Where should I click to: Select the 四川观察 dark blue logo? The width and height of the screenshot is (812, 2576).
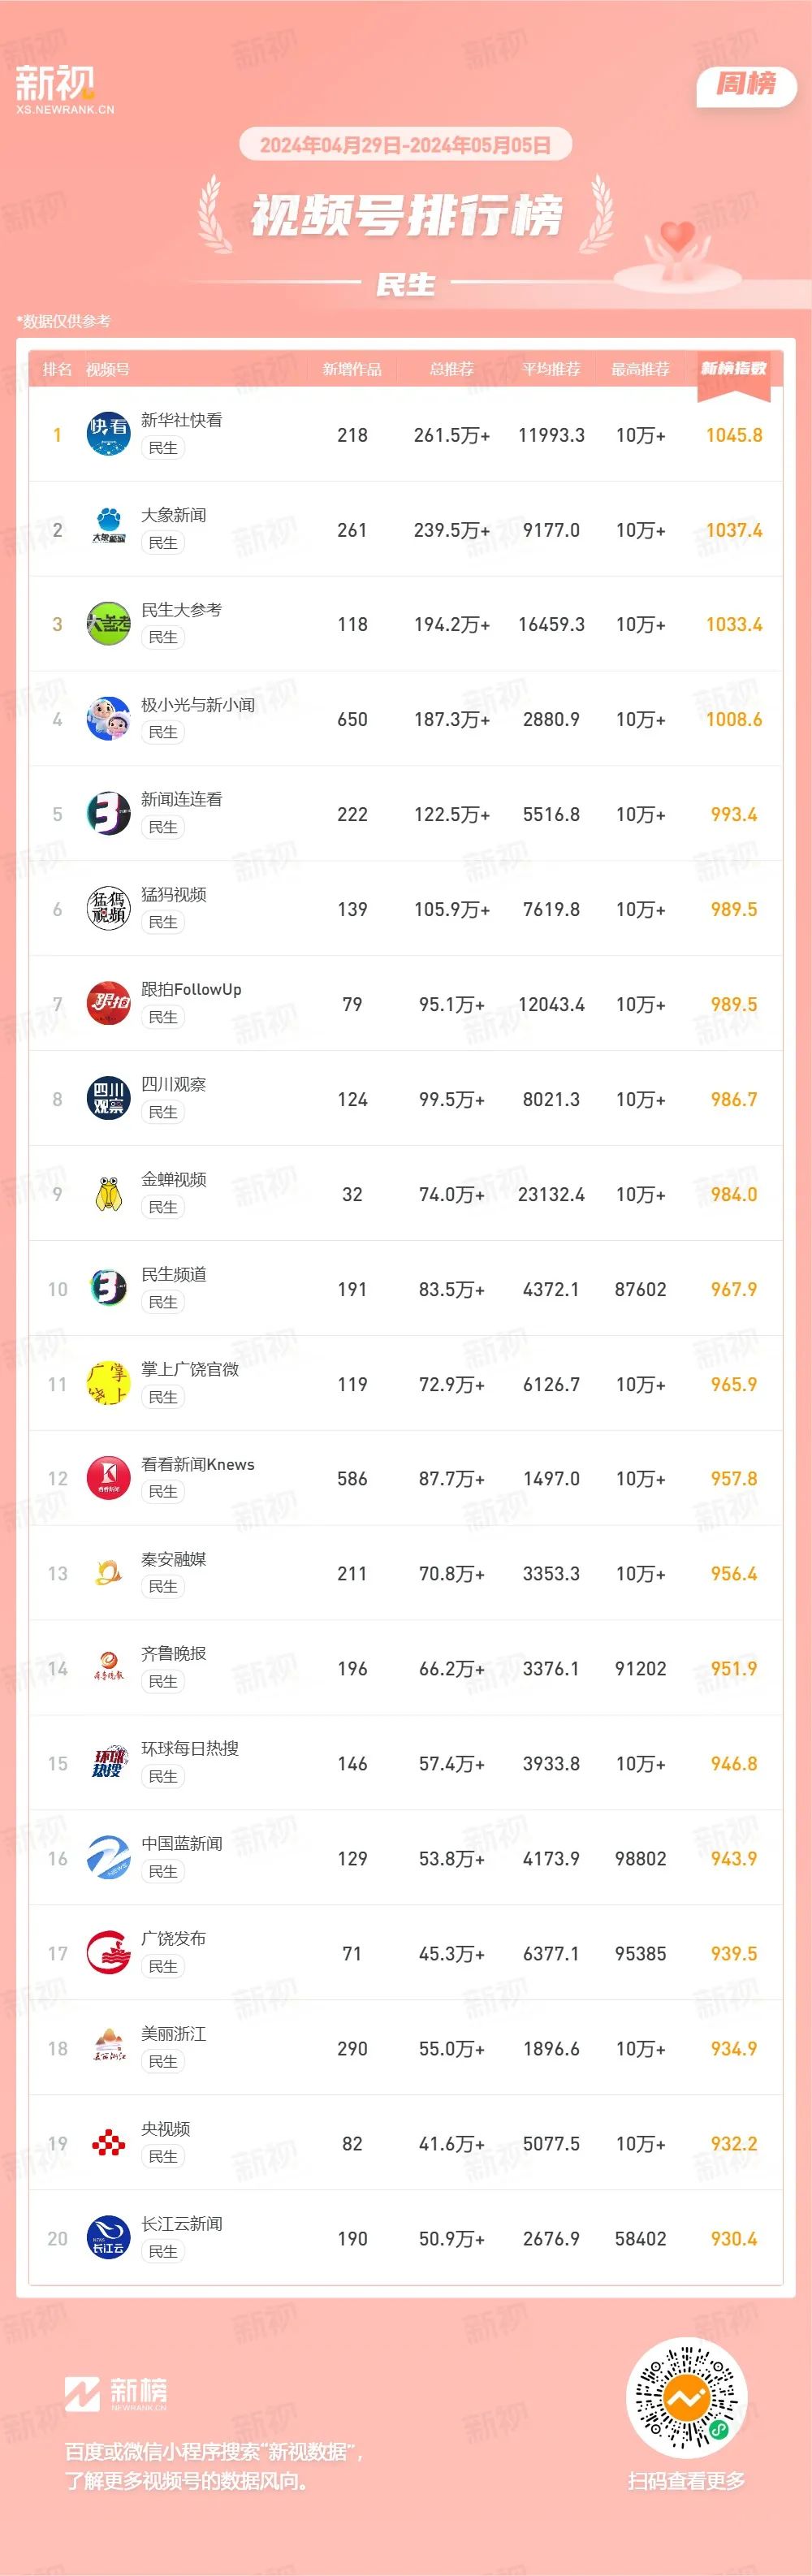point(108,1099)
